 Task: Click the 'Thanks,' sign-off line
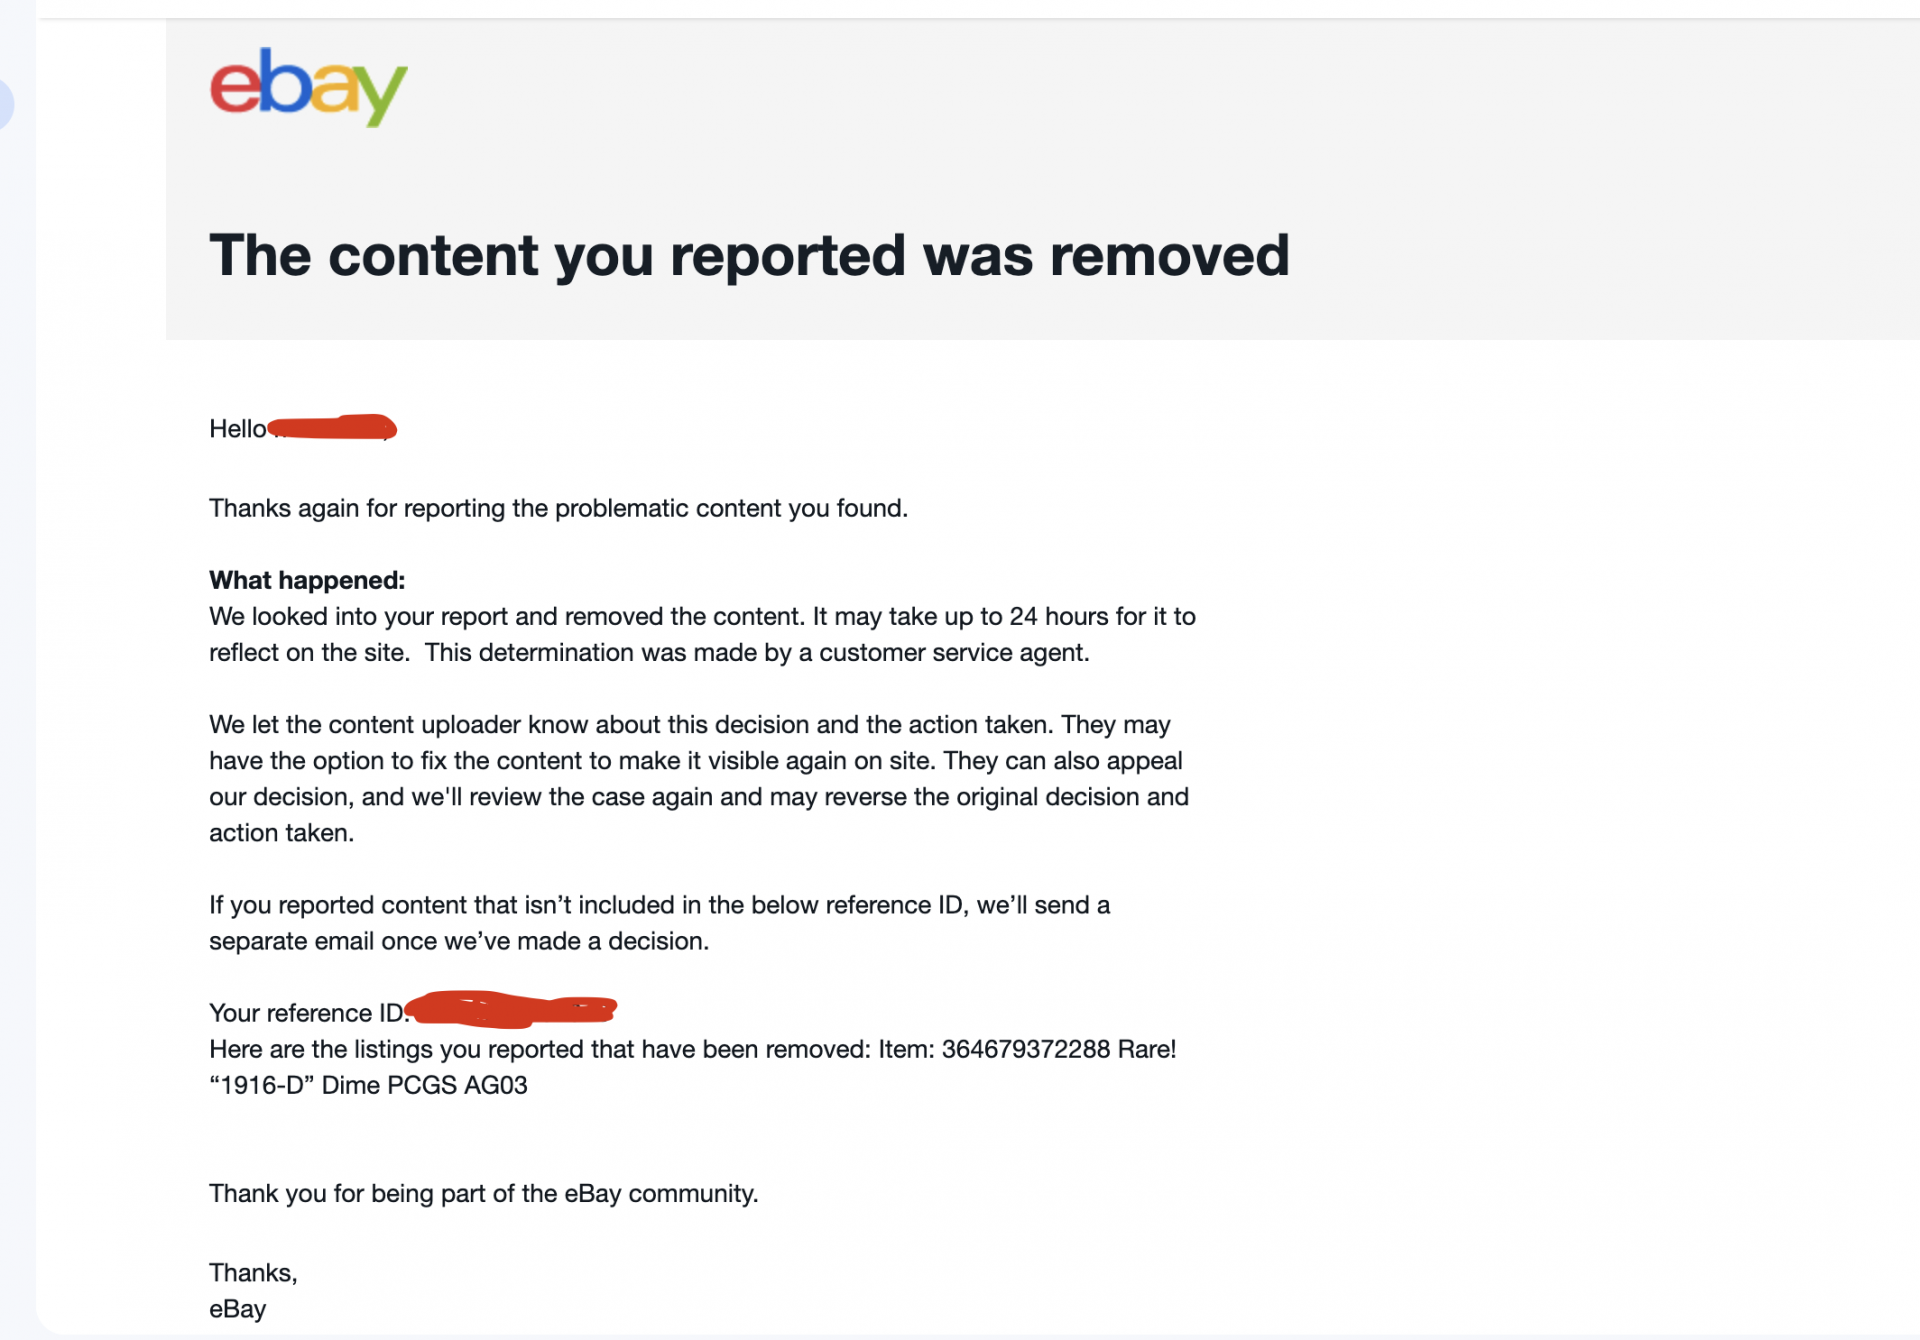click(253, 1272)
